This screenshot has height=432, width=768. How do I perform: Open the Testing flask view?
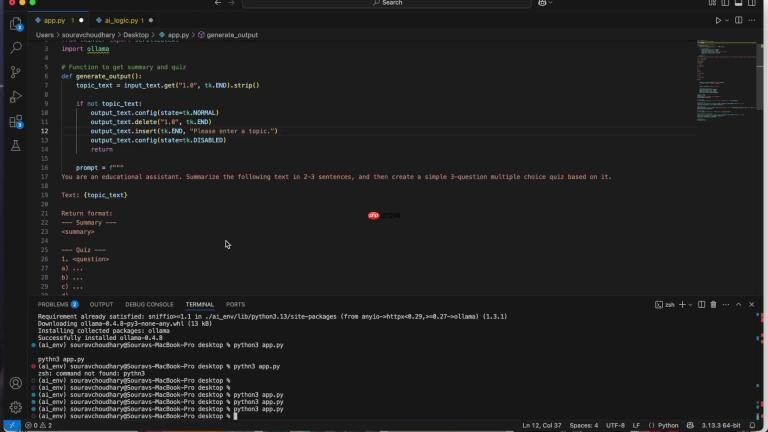tap(16, 145)
